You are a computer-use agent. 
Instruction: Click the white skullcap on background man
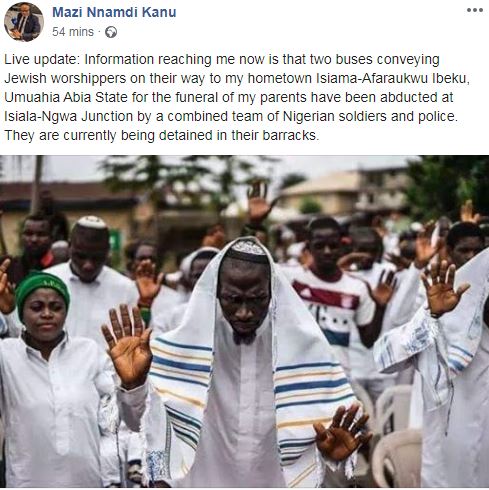point(92,222)
